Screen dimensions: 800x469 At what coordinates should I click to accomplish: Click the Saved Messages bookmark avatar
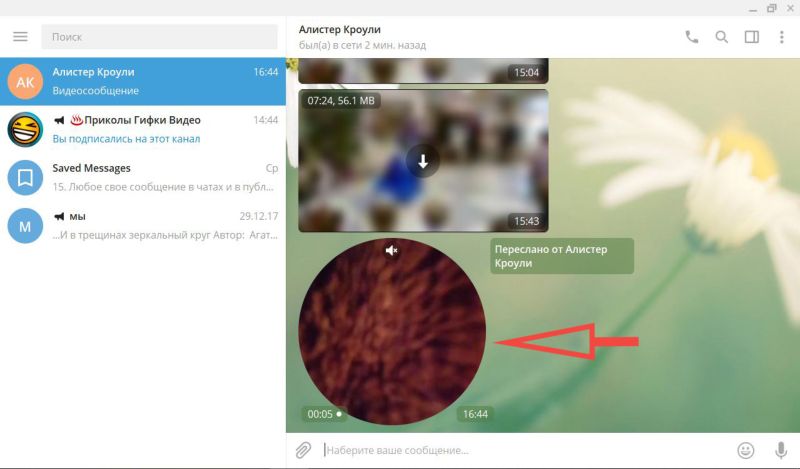pyautogui.click(x=25, y=178)
